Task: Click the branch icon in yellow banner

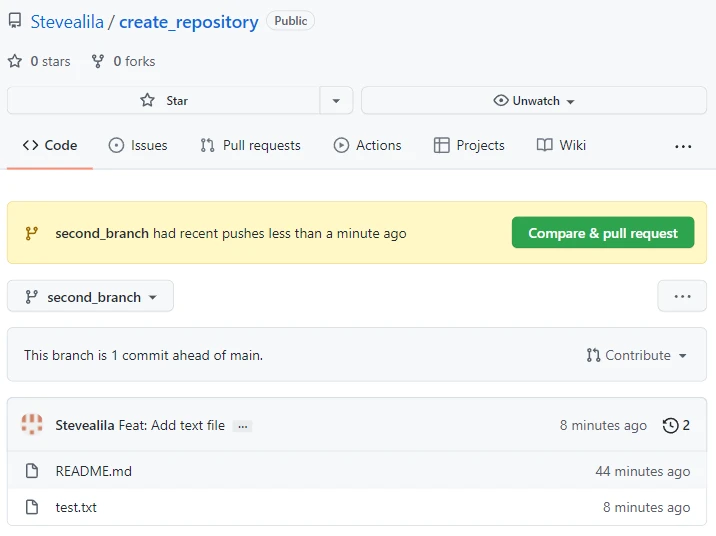Action: pyautogui.click(x=32, y=233)
